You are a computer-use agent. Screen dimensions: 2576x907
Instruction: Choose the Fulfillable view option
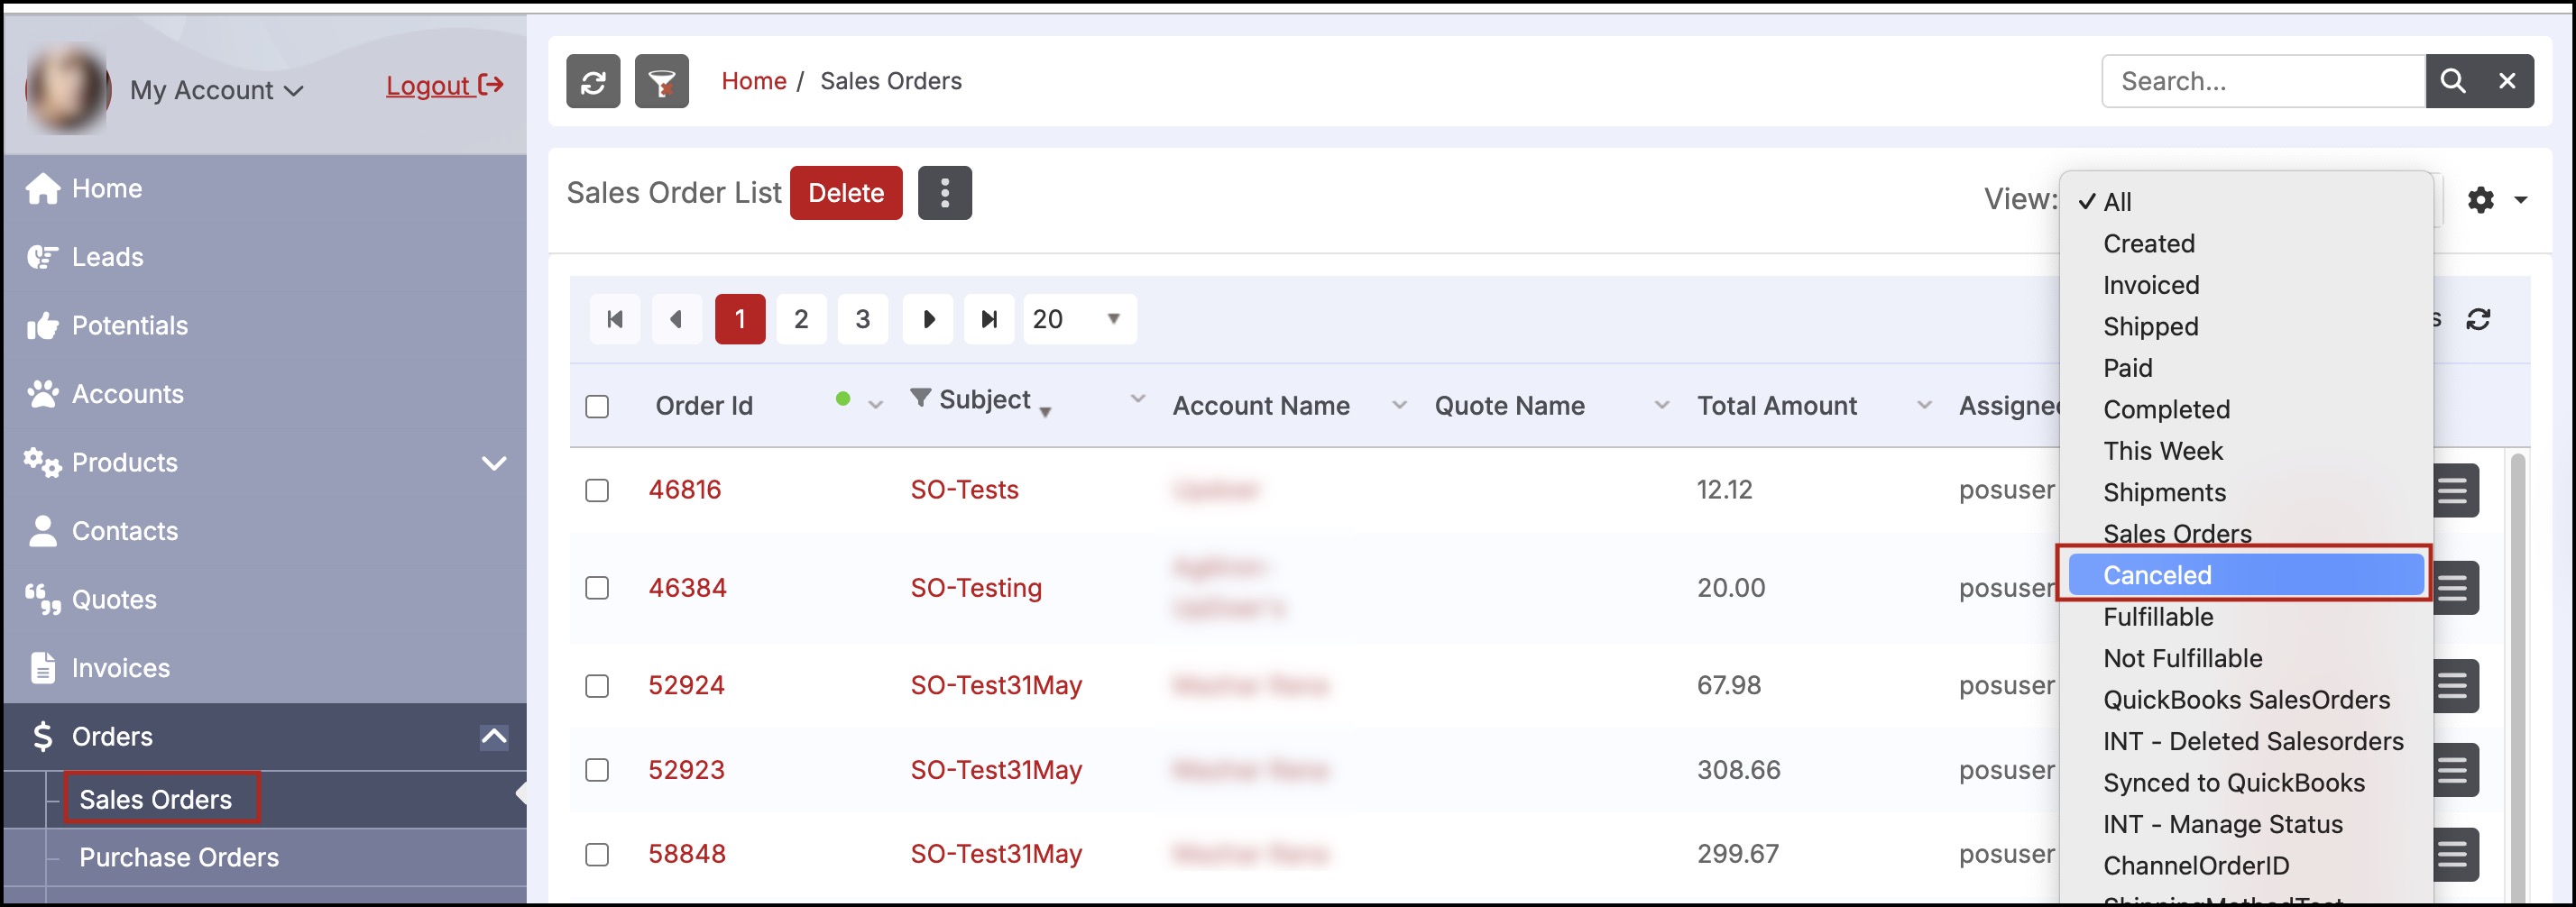[x=2245, y=617]
